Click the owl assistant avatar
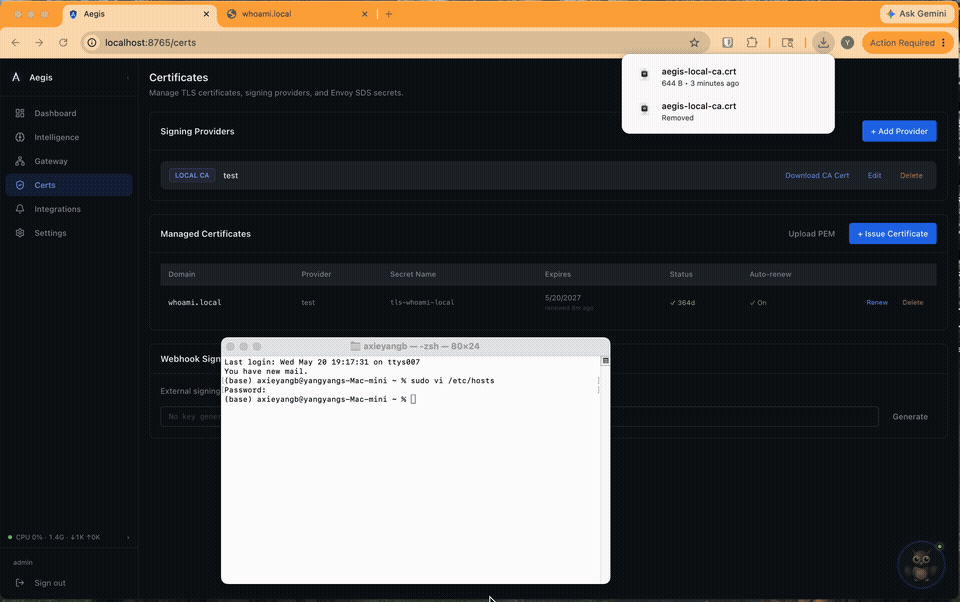The image size is (960, 602). pos(921,563)
